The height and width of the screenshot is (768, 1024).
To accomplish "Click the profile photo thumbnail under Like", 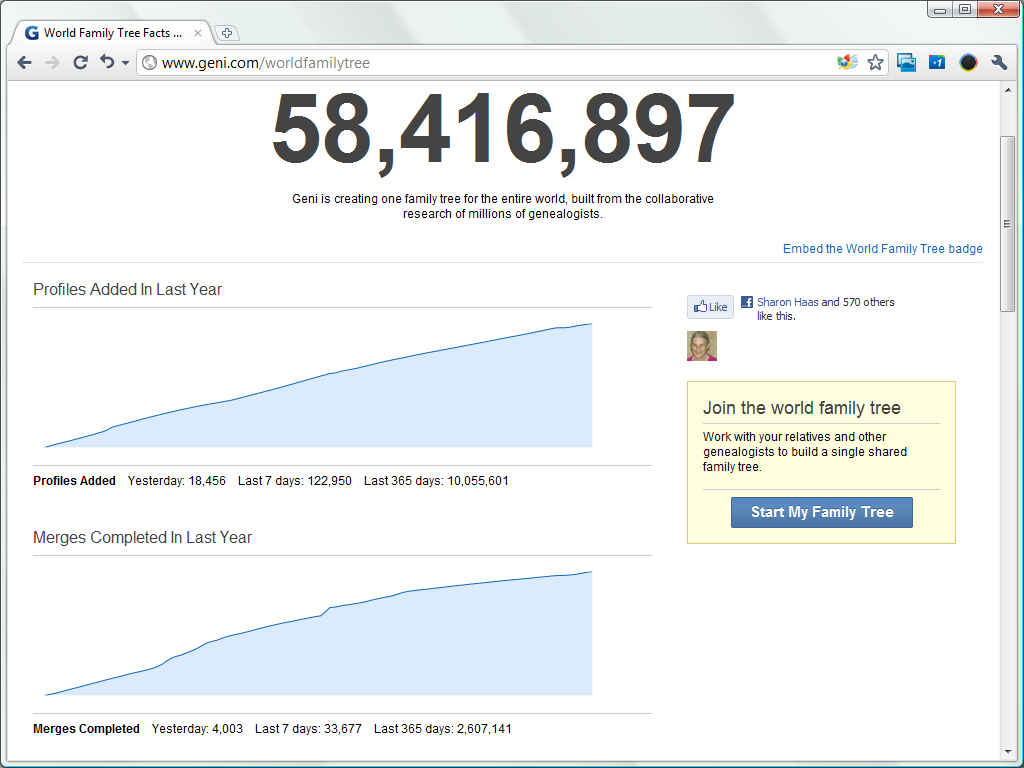I will 702,346.
